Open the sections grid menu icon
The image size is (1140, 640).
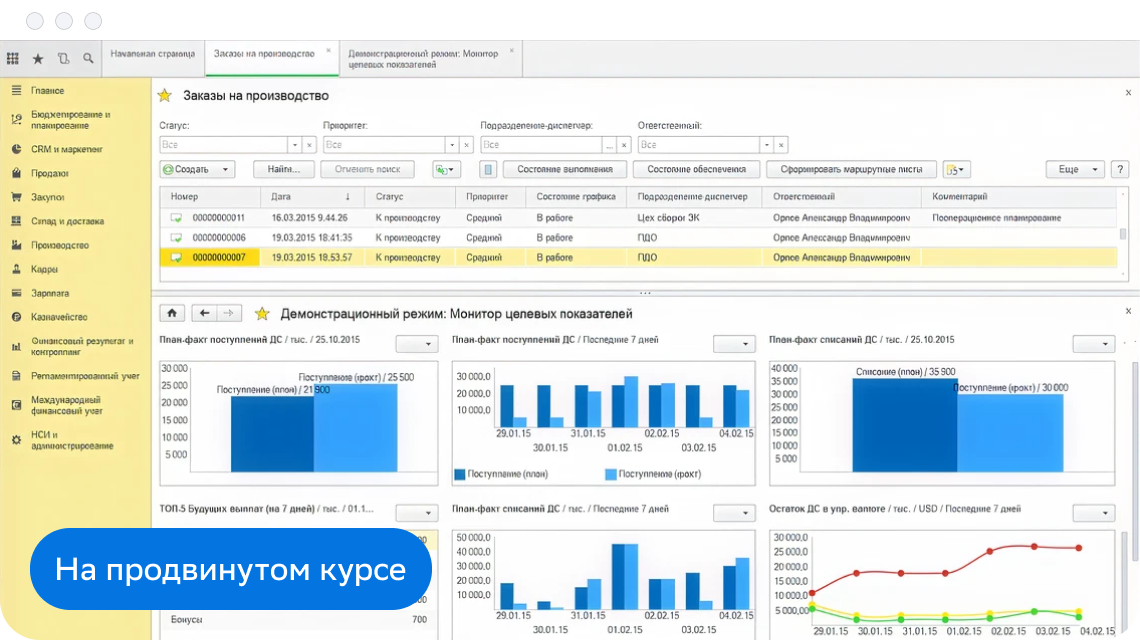point(13,59)
